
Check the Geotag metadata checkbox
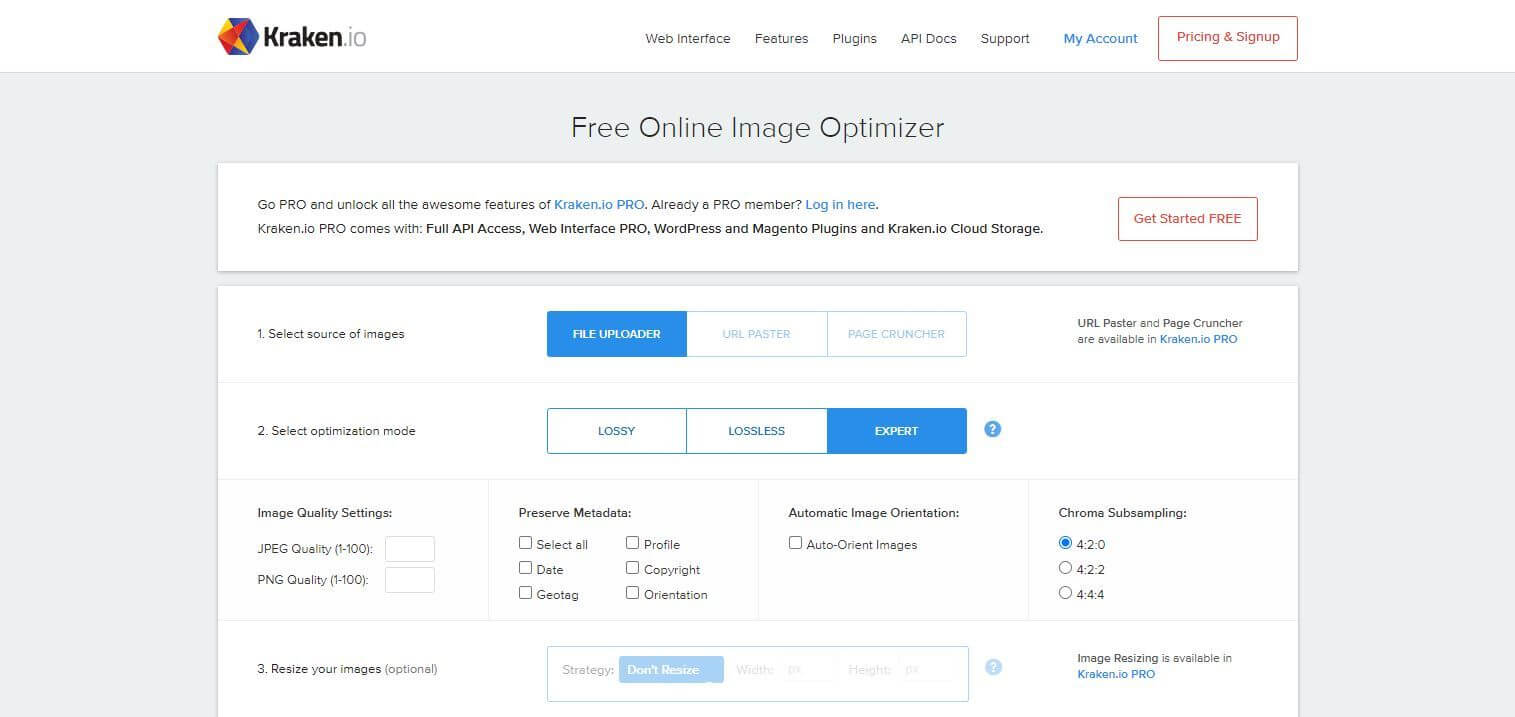coord(526,593)
